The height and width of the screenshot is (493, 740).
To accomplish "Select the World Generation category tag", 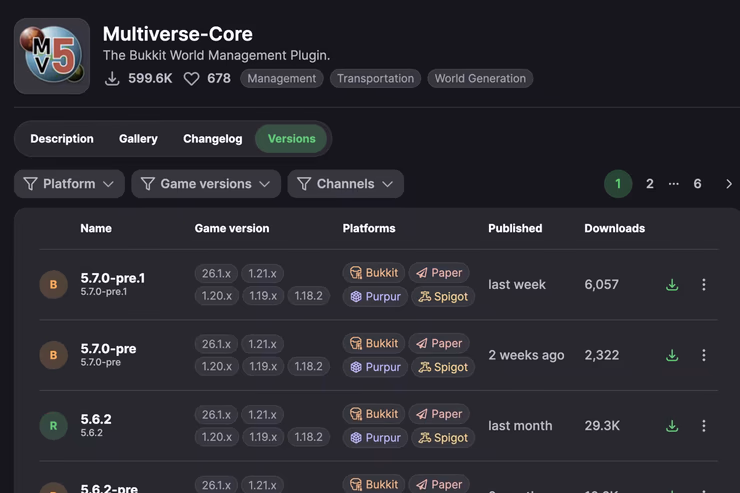I will click(x=480, y=78).
